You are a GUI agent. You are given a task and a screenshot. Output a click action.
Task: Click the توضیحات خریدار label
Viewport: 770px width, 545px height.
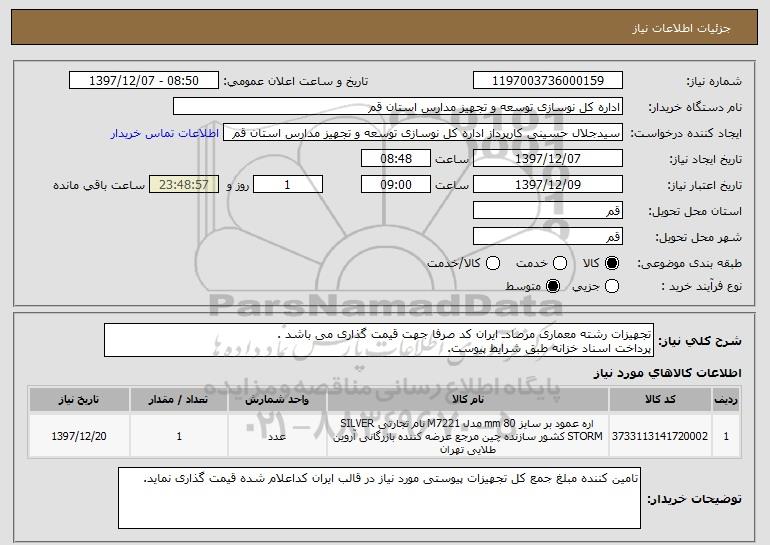(x=694, y=499)
